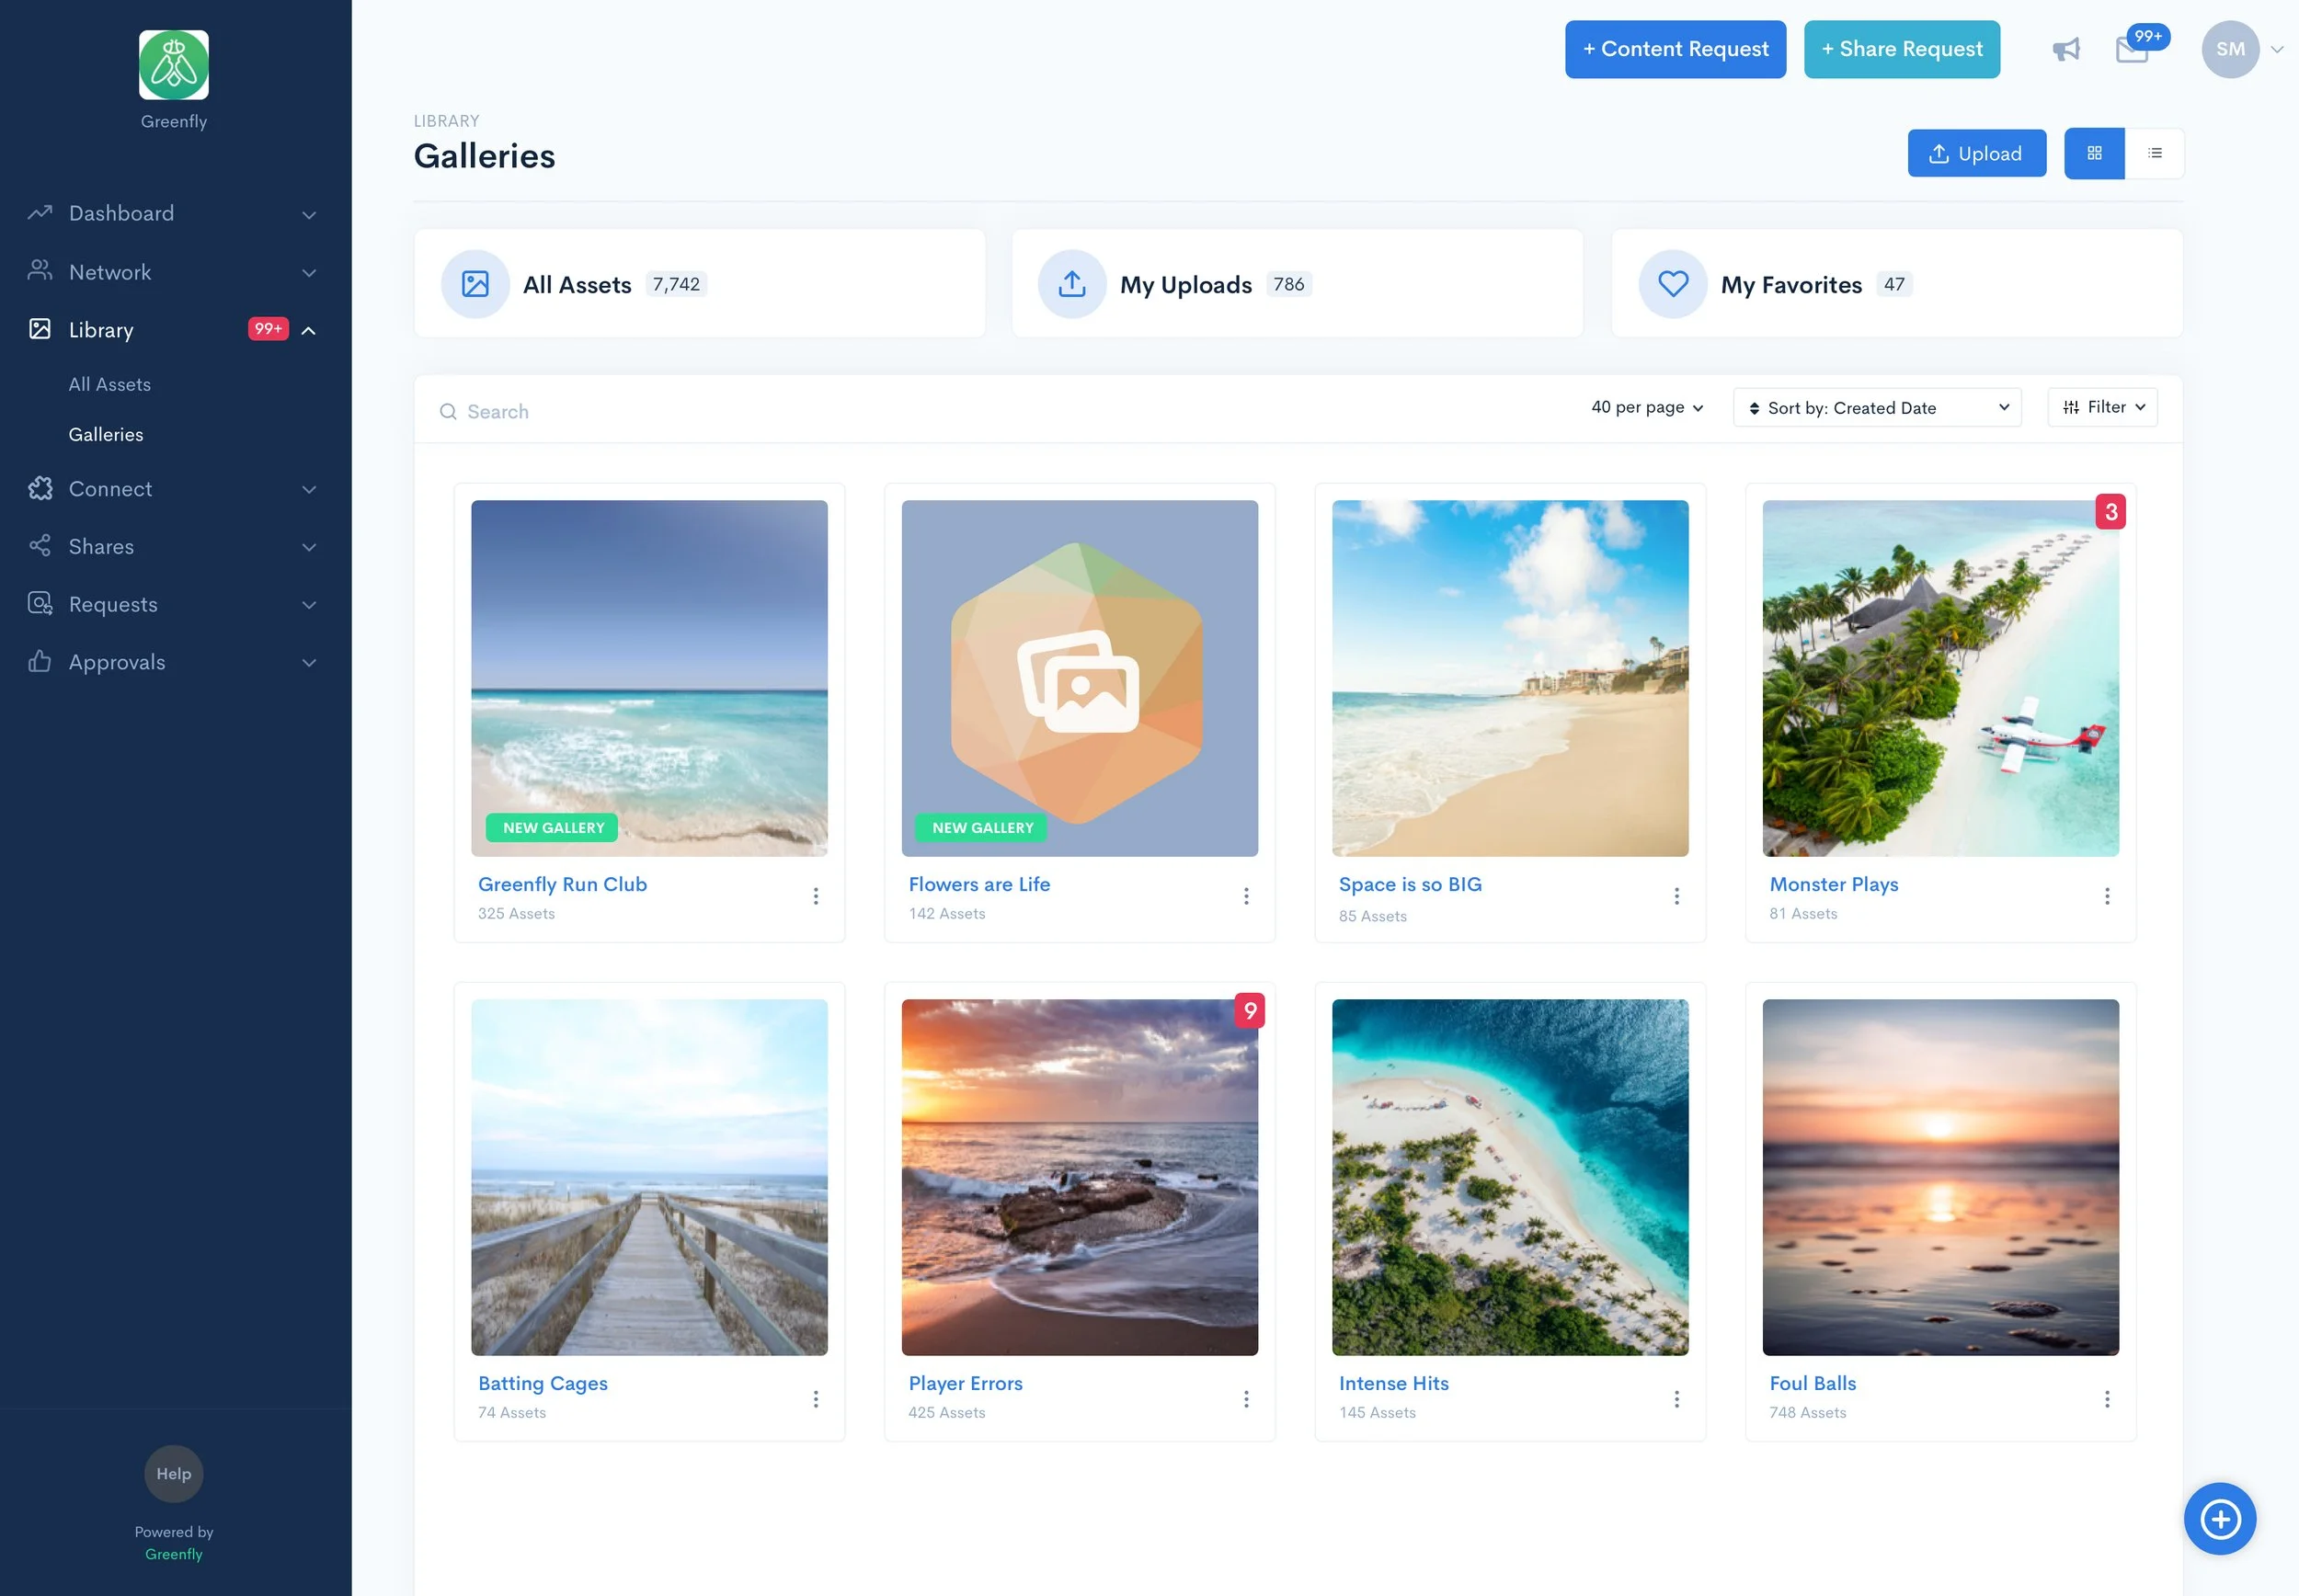Image resolution: width=2299 pixels, height=1596 pixels.
Task: Switch to list view
Action: coord(2154,153)
